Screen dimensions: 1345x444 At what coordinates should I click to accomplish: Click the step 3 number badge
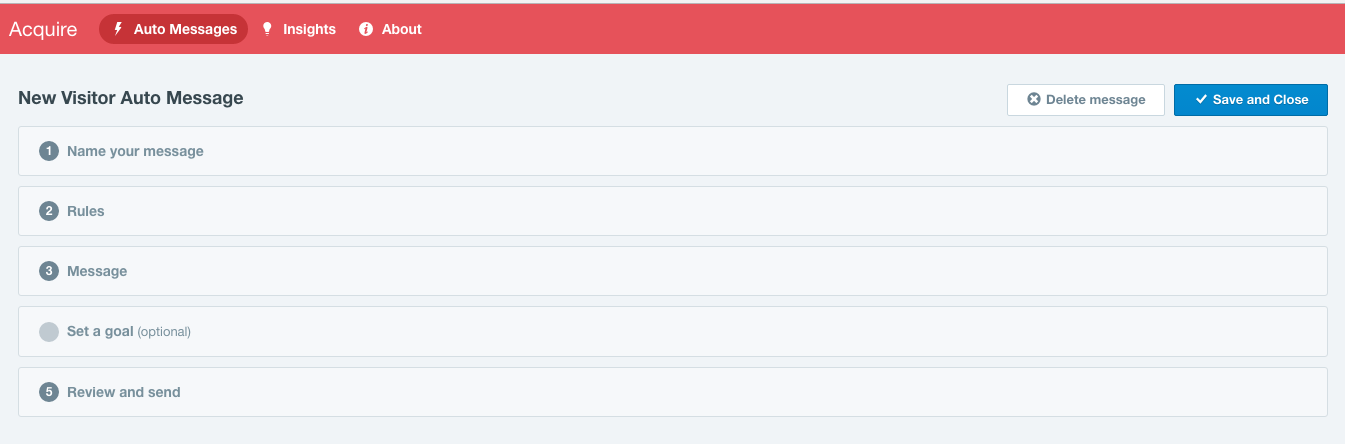pos(48,271)
